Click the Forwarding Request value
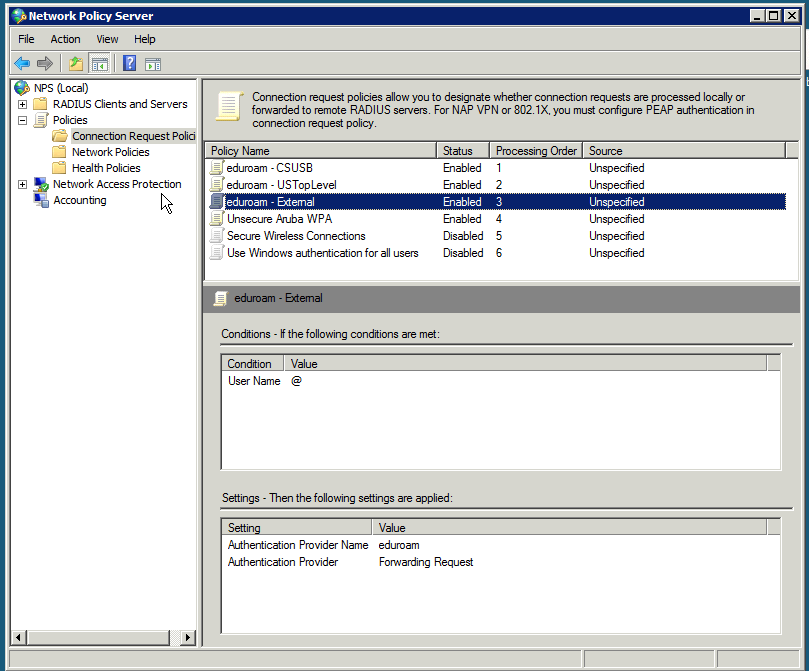Viewport: 809px width, 671px height. (x=426, y=562)
